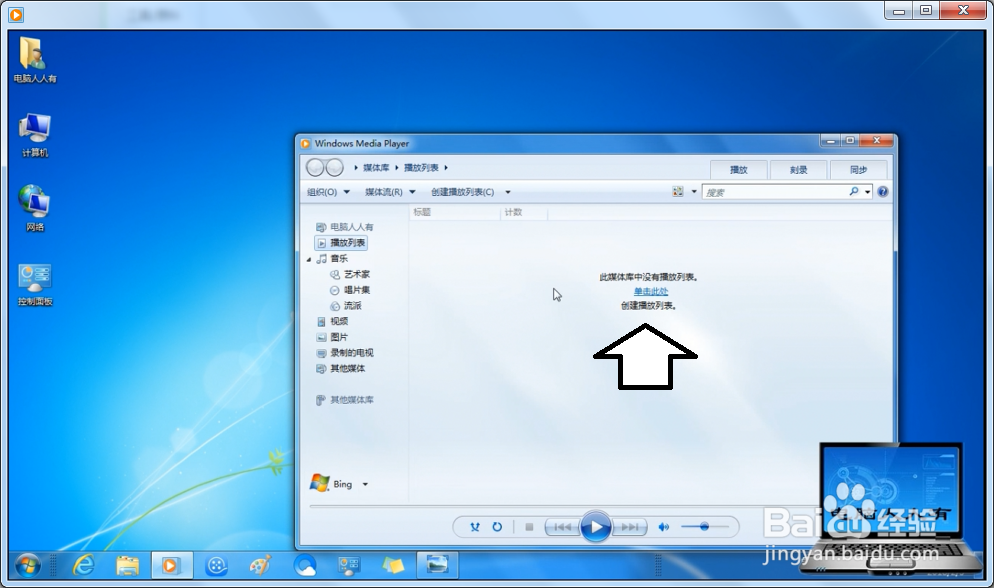Select 音乐 library
Viewport: 994px width, 588px height.
click(333, 259)
